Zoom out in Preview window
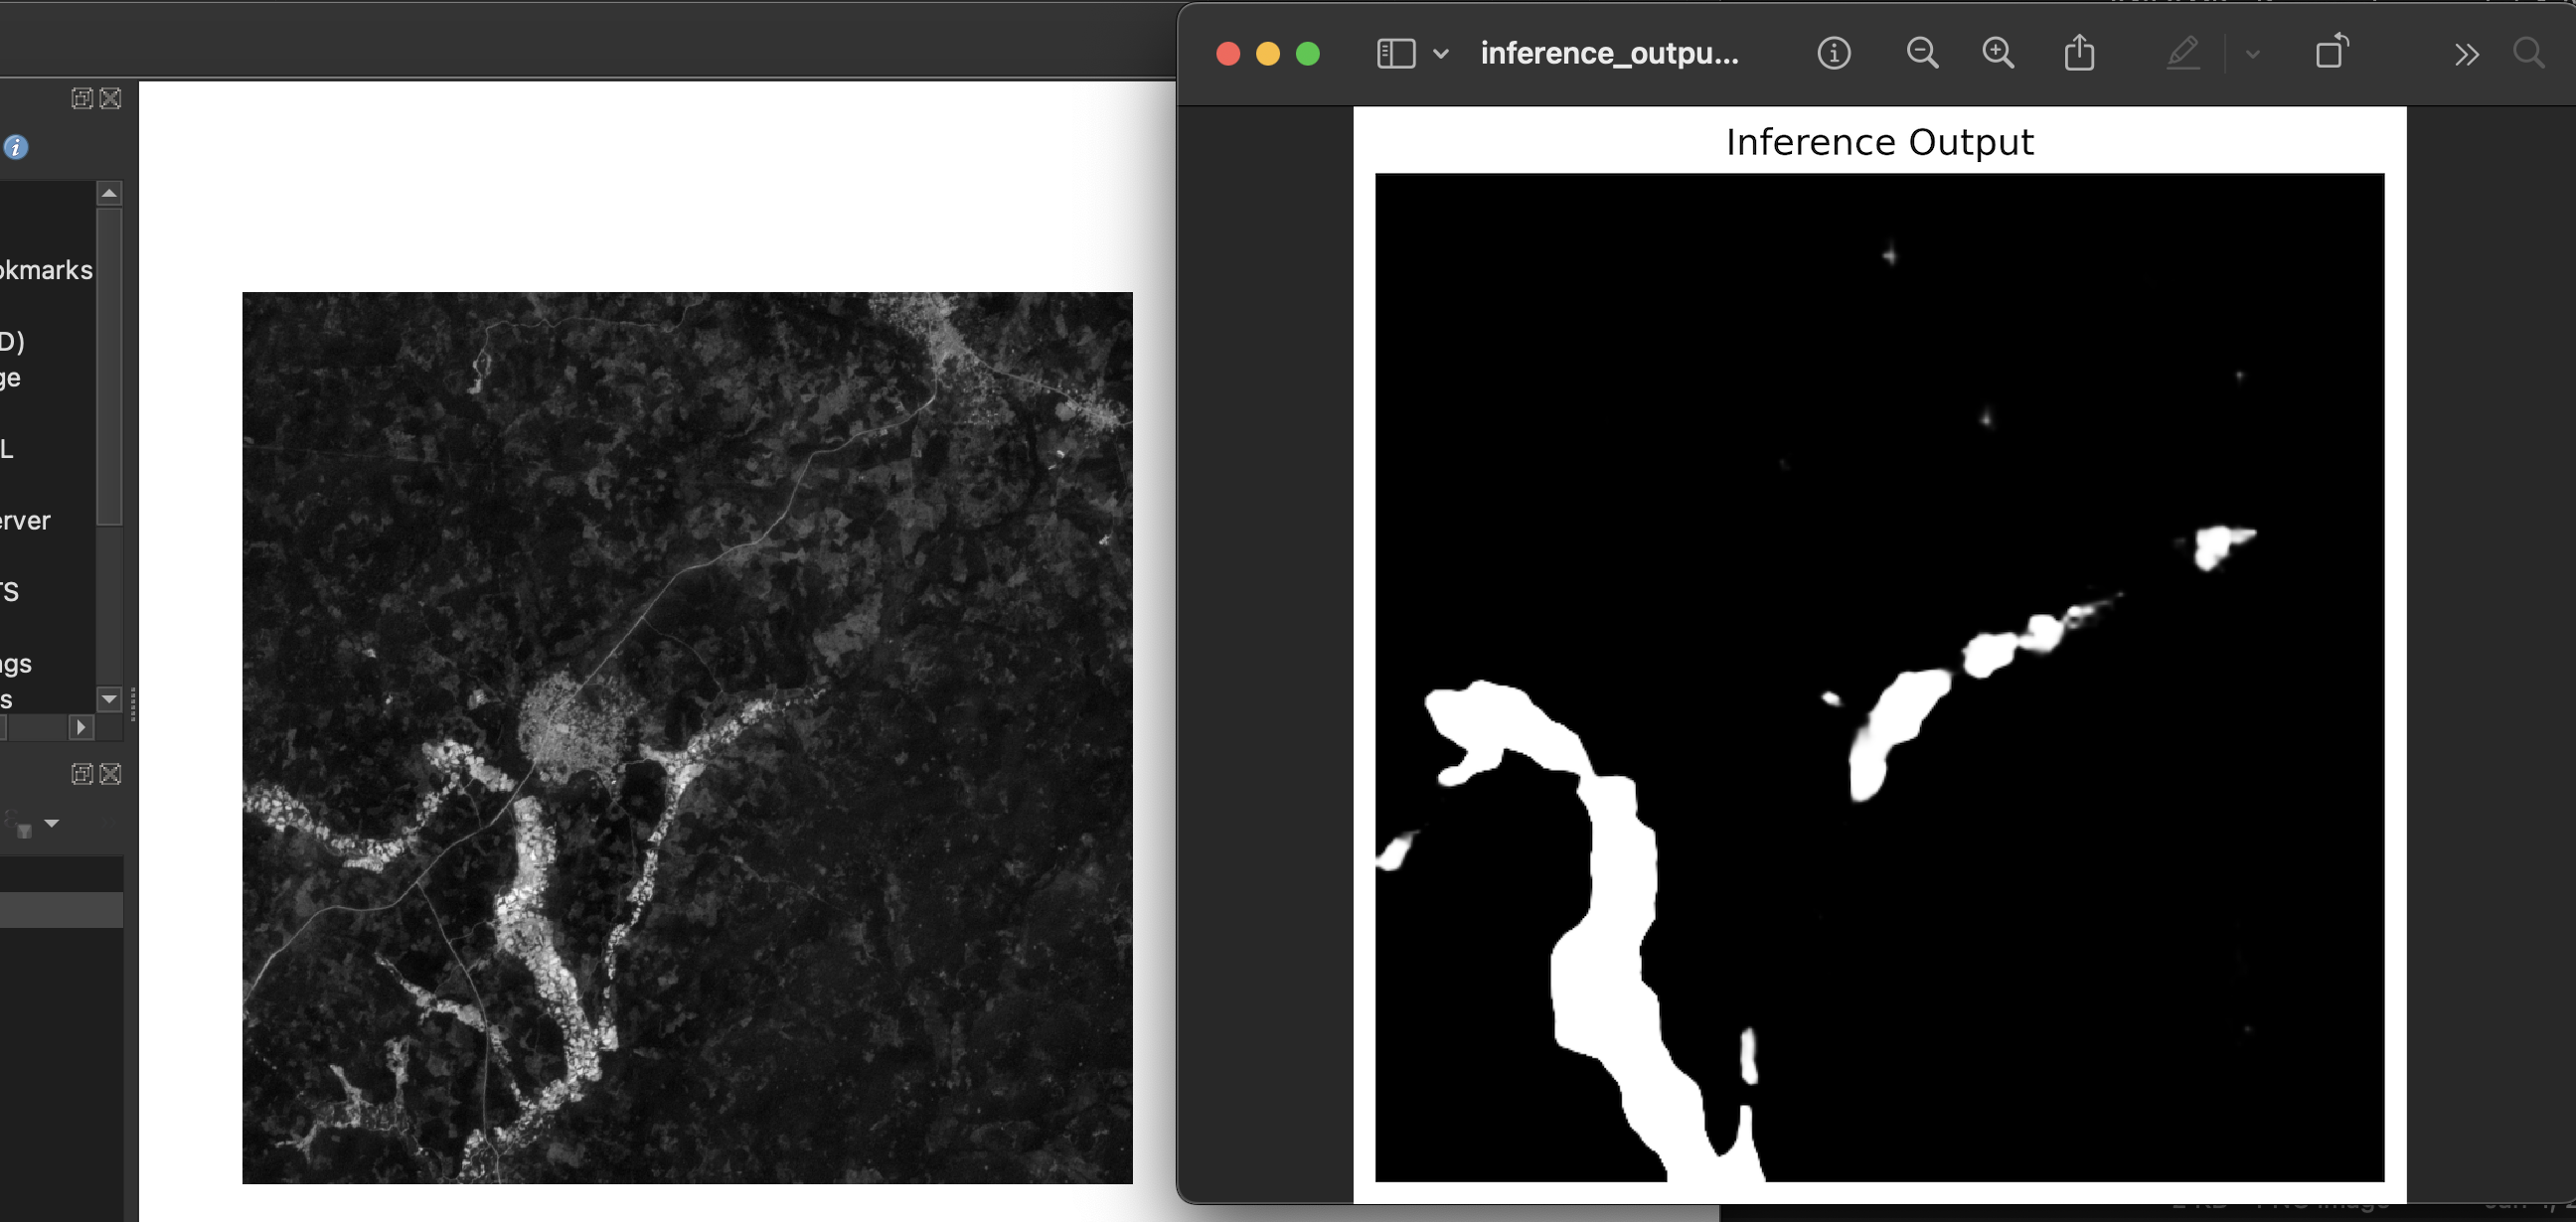Image resolution: width=2576 pixels, height=1222 pixels. 1921,53
